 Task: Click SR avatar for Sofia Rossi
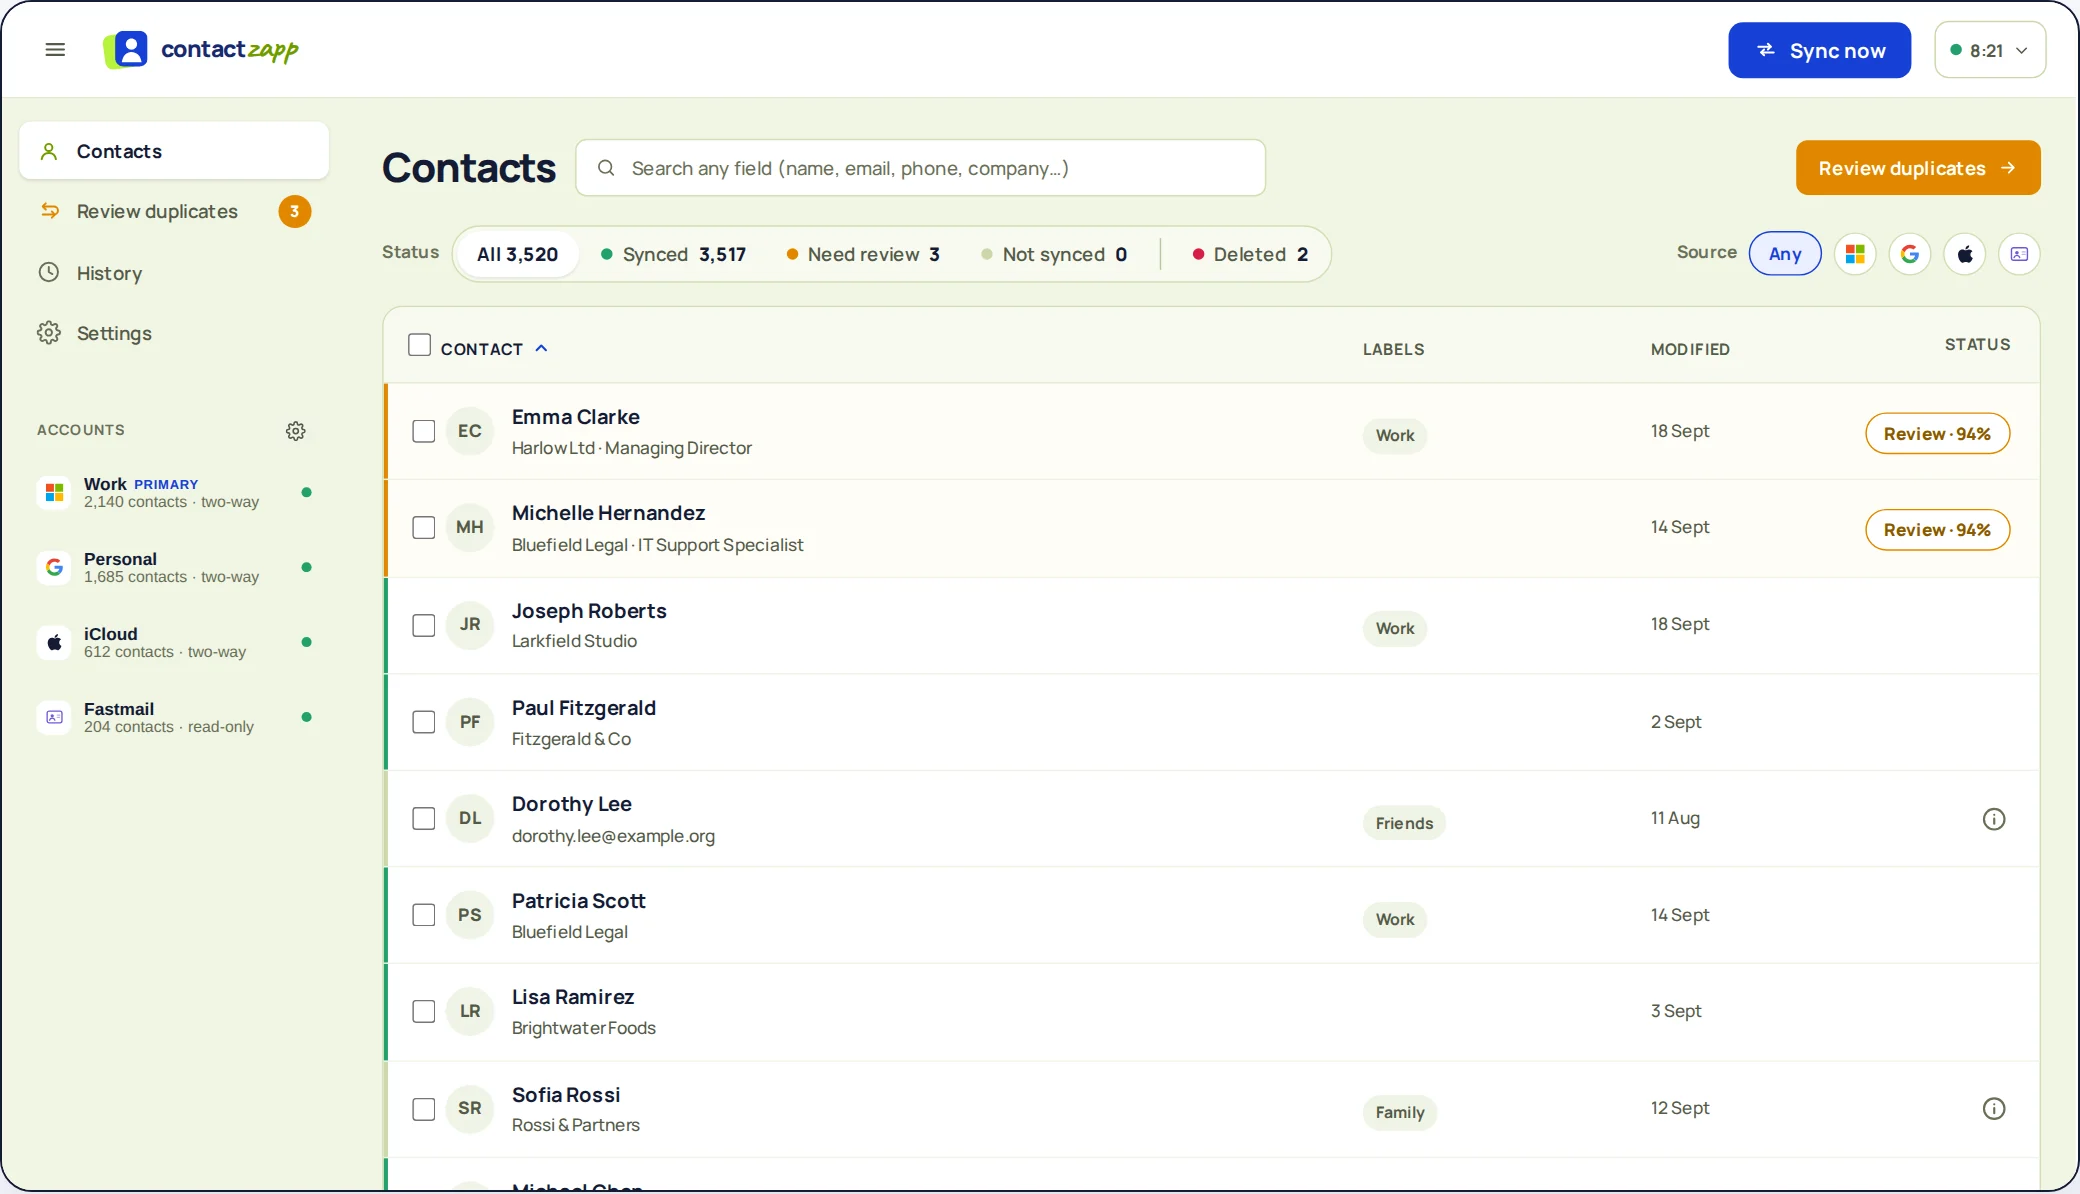(x=470, y=1108)
